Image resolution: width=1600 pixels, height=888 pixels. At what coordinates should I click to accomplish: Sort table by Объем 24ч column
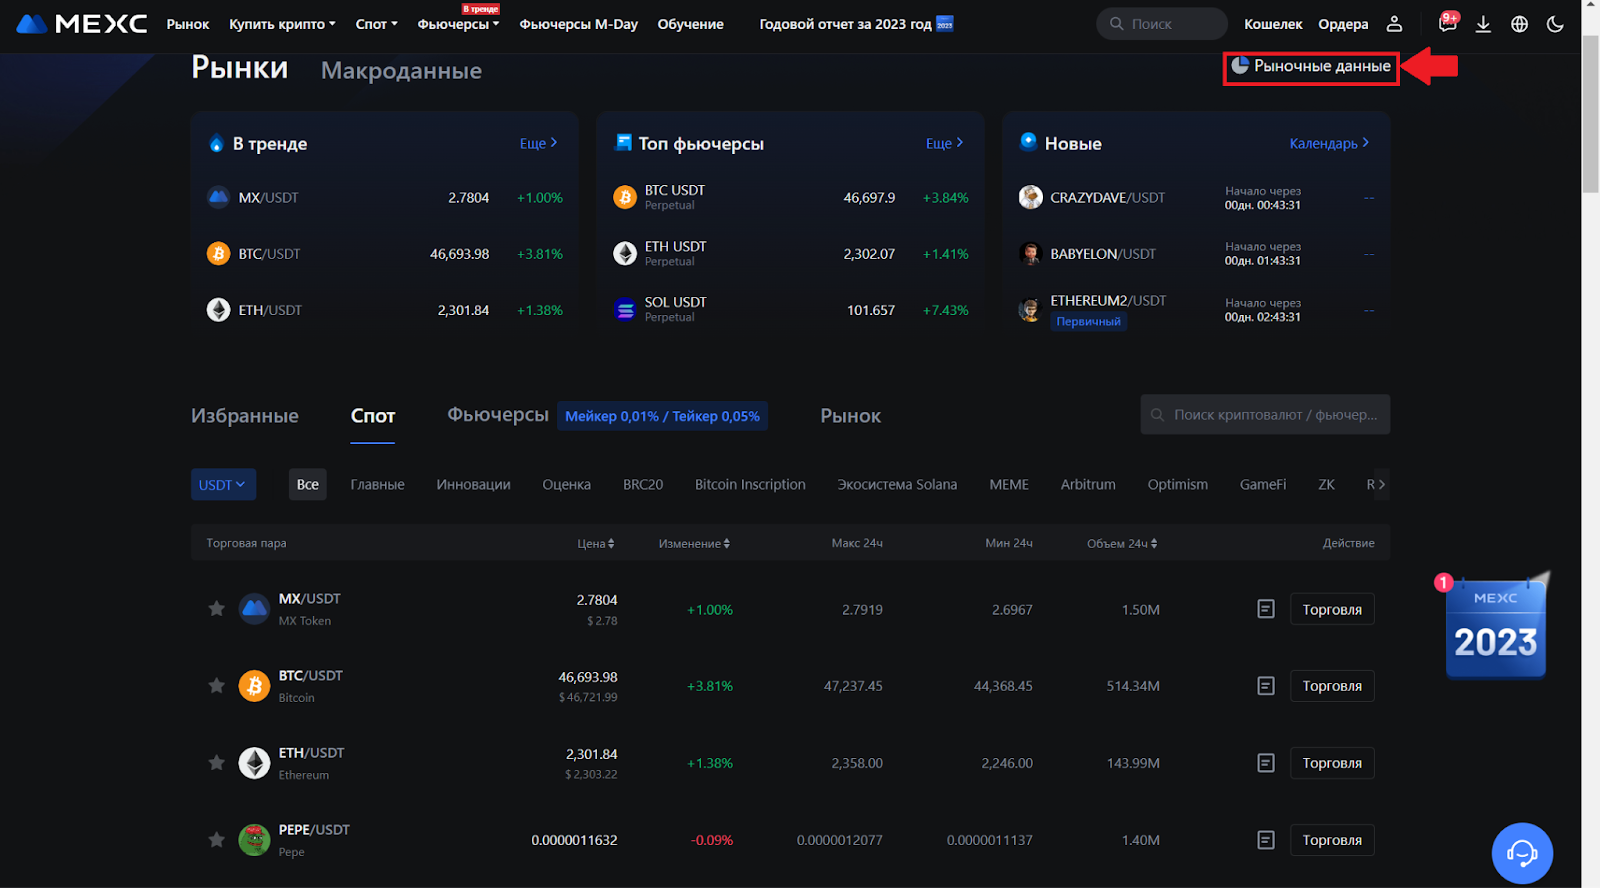coord(1122,543)
